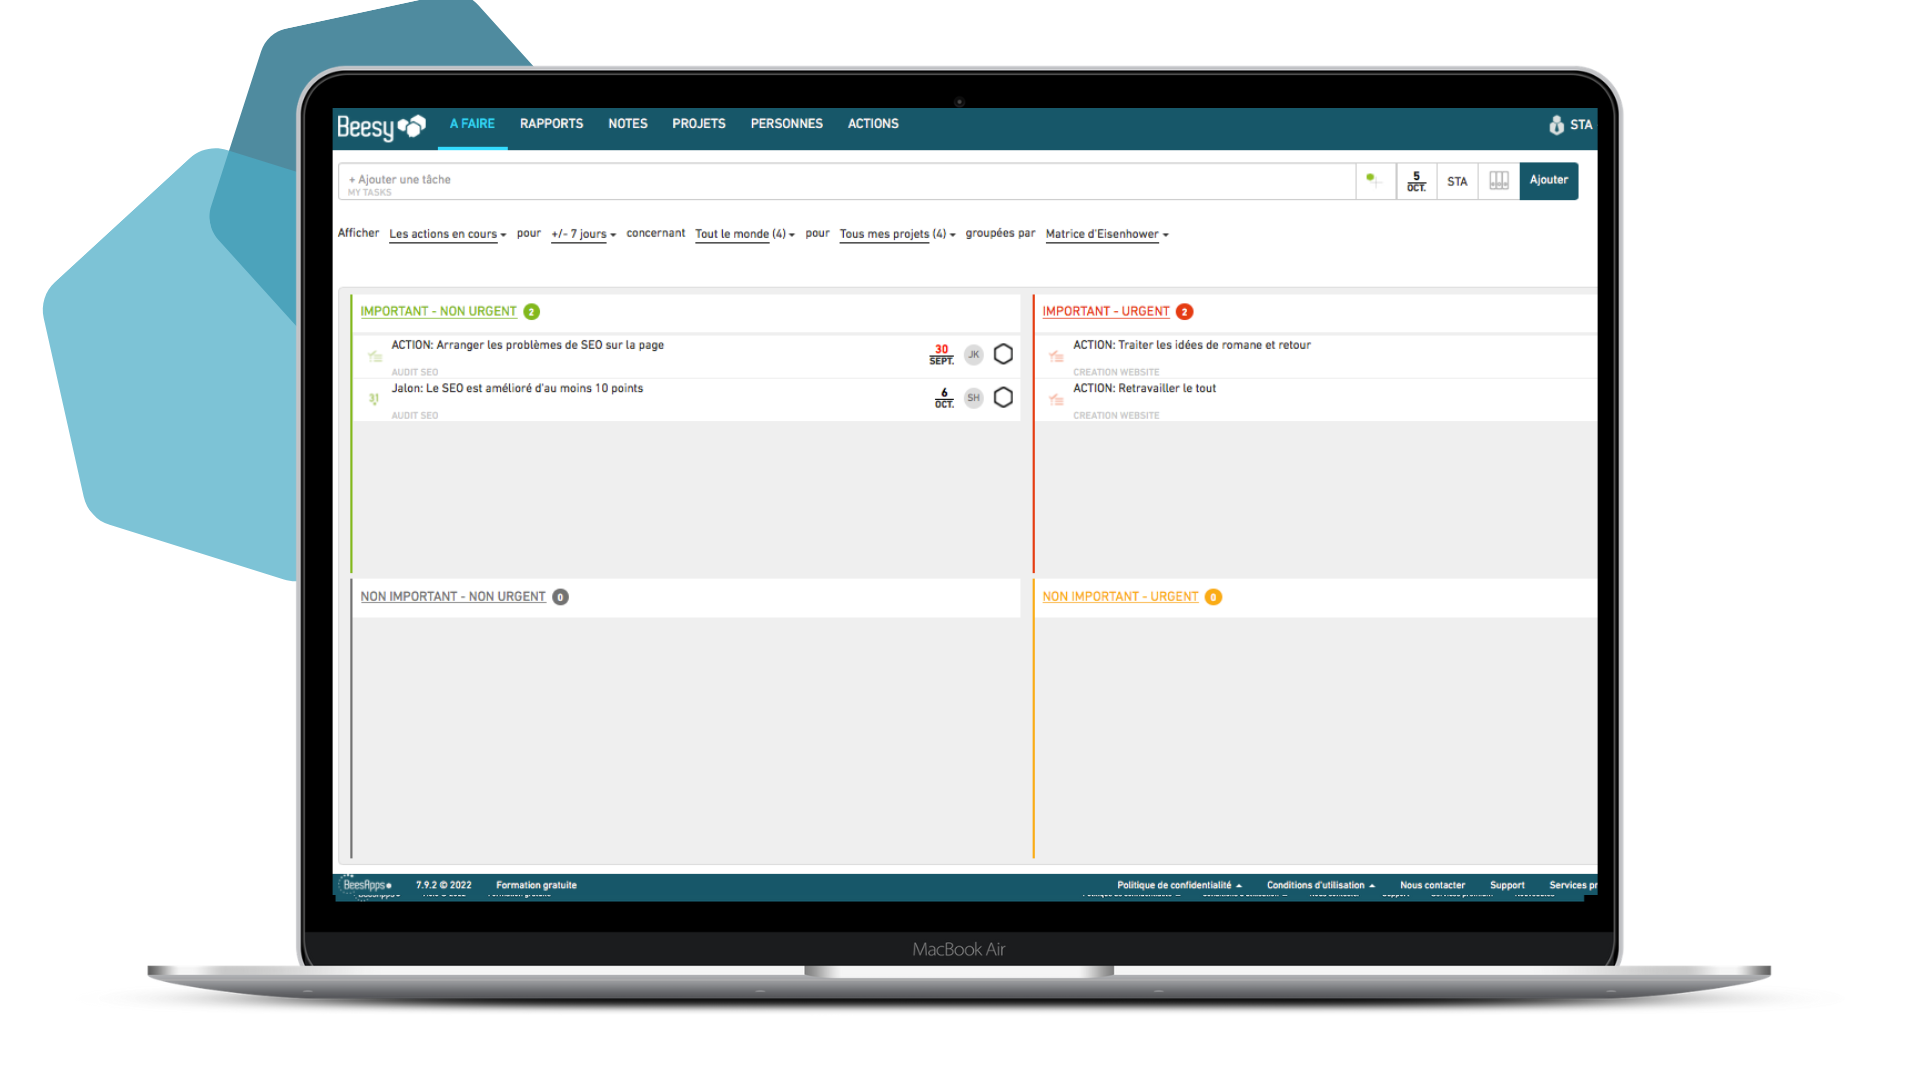
Task: Select the PROJETS navigation tab
Action: [699, 123]
